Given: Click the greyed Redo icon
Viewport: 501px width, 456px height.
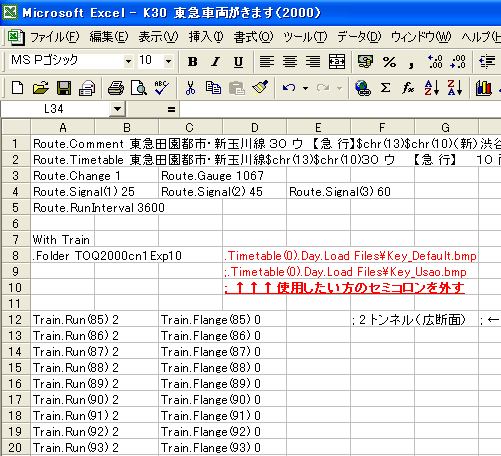Looking at the screenshot, I should (x=323, y=88).
